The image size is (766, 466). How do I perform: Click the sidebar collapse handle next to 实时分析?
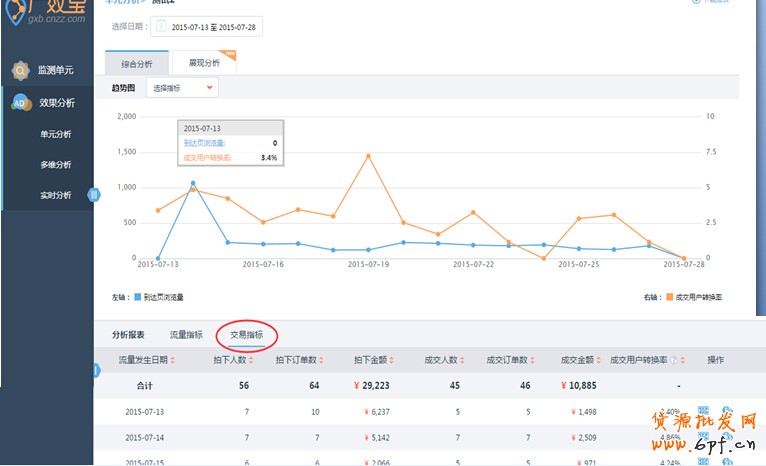[96, 195]
